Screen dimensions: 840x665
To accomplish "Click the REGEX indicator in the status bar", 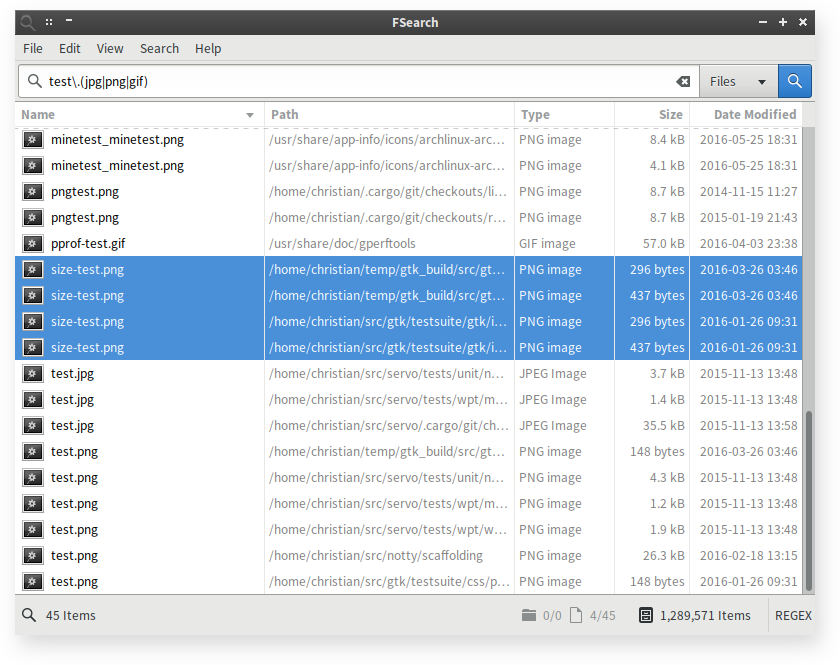I will (x=793, y=616).
